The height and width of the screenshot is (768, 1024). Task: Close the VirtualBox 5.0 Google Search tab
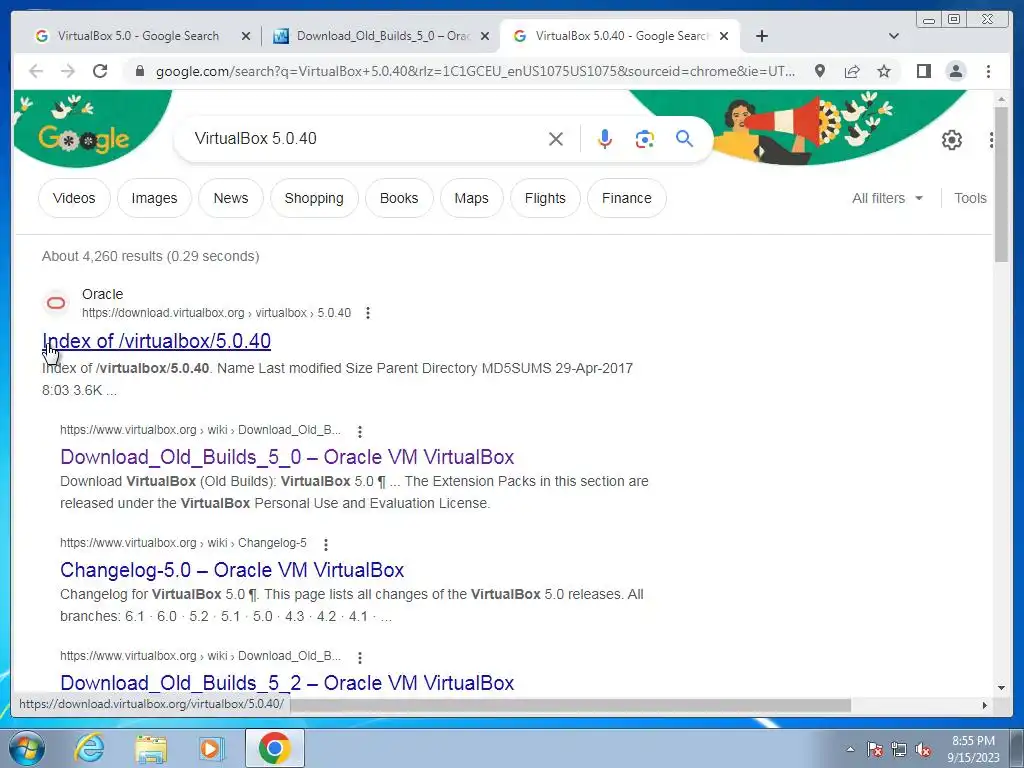point(246,37)
